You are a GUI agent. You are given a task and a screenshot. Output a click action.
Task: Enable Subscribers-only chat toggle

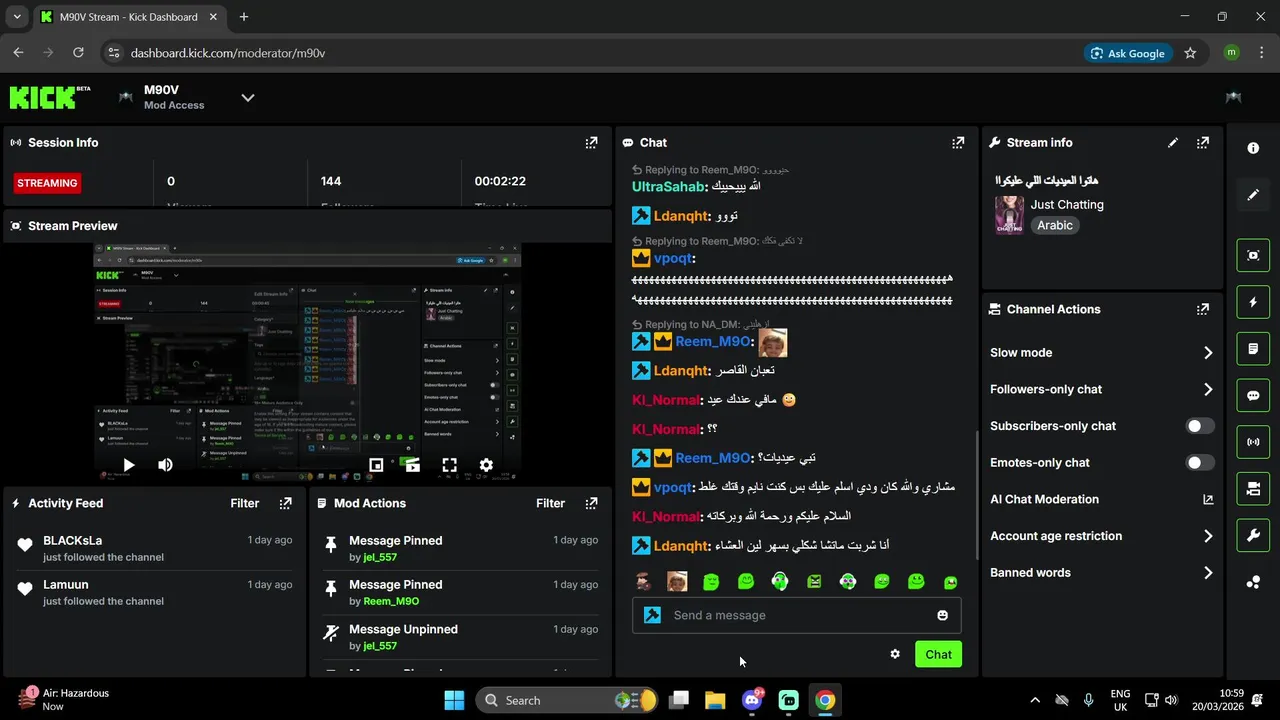click(x=1200, y=426)
